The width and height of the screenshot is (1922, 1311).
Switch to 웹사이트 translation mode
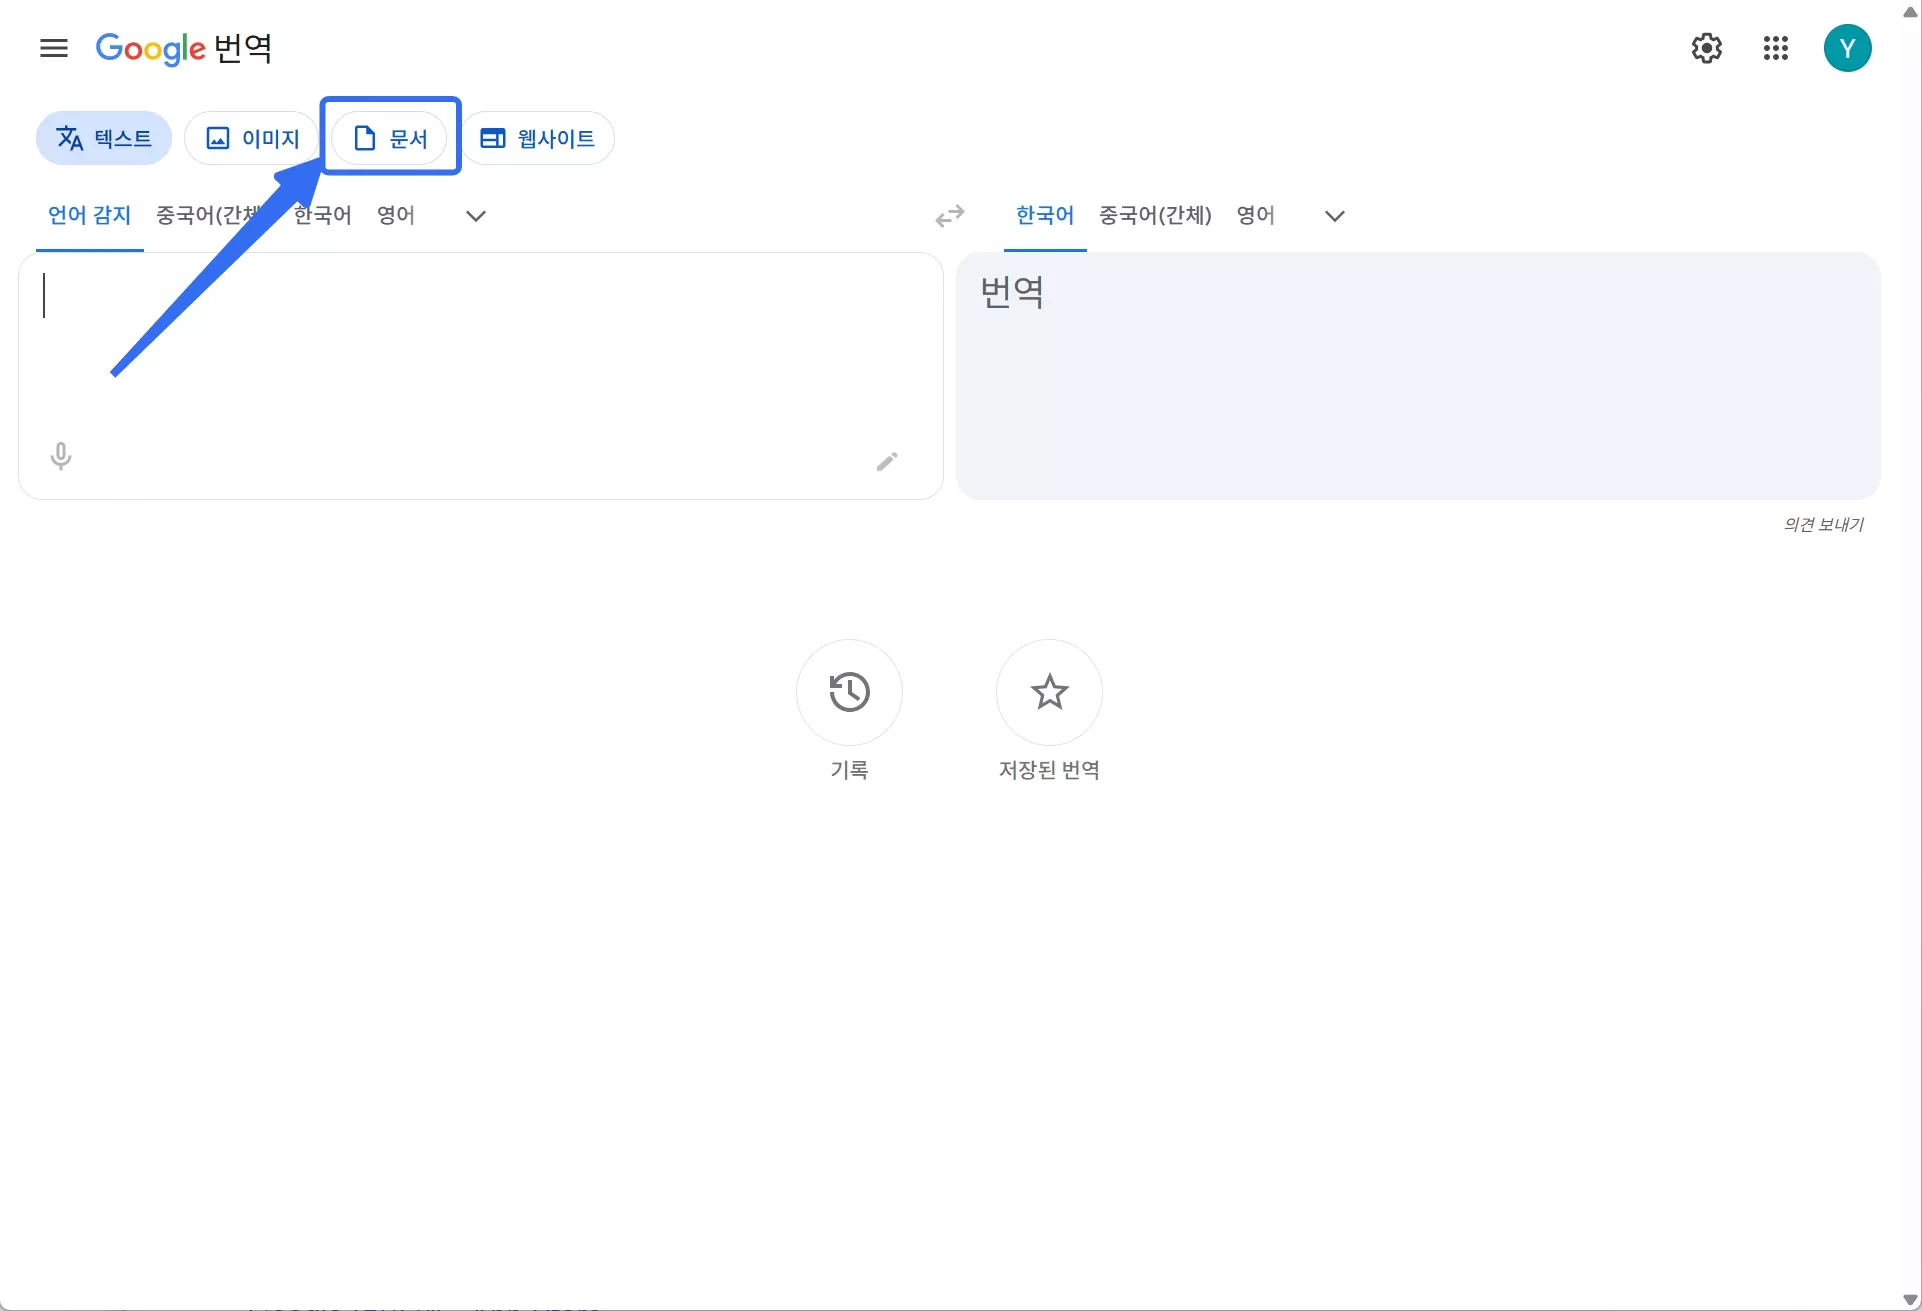click(x=537, y=138)
